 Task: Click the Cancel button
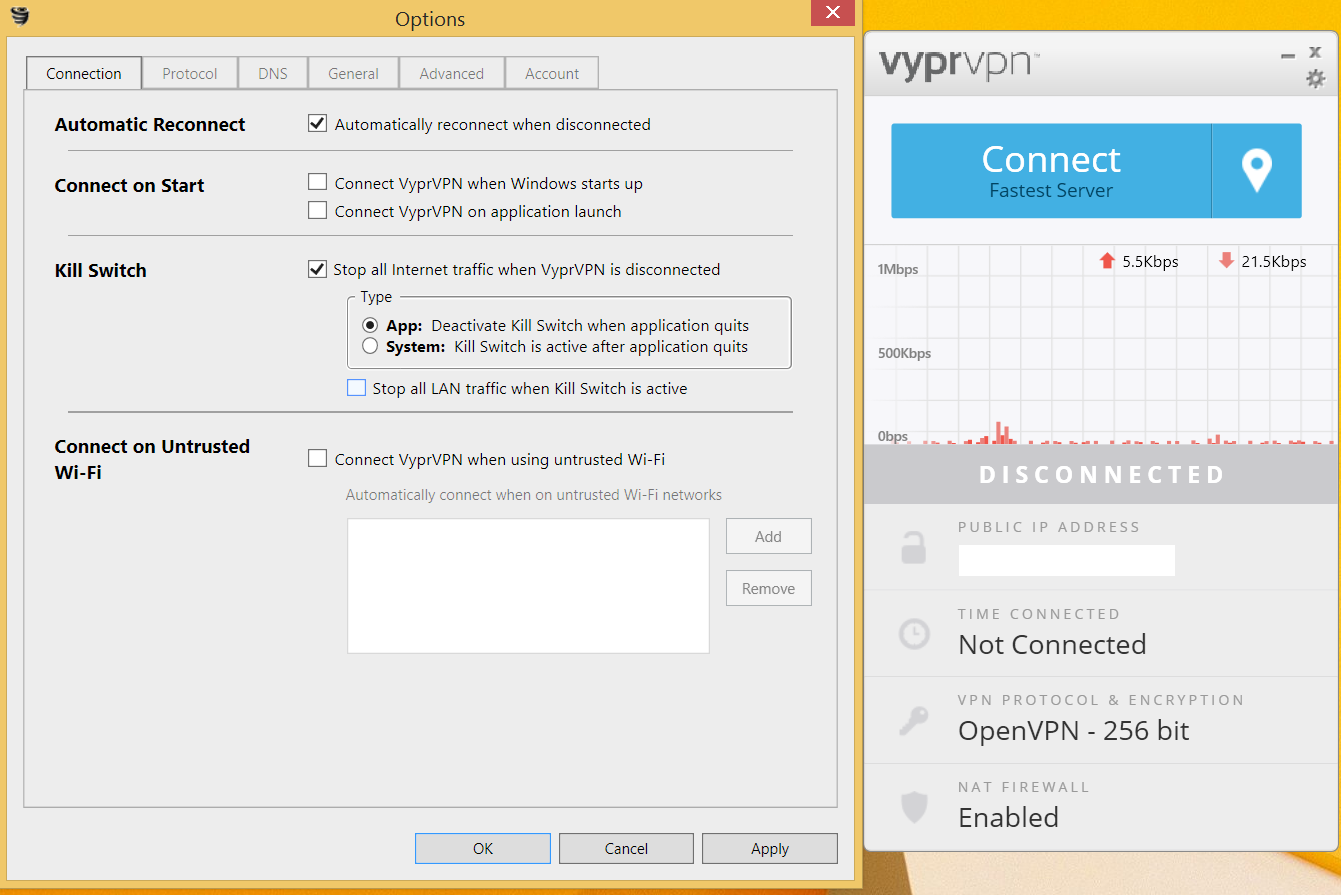point(626,848)
